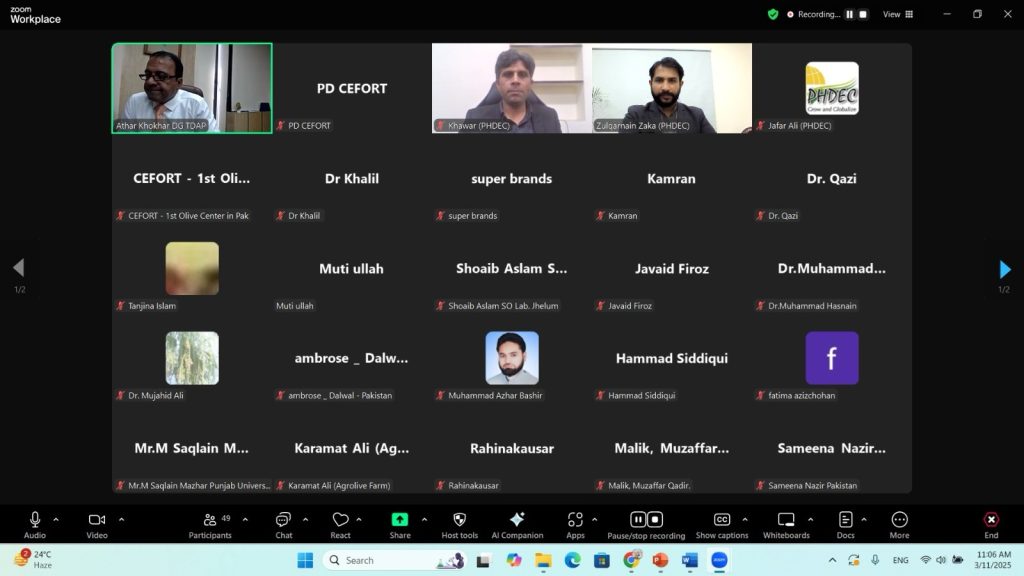Stop recording from top bar
This screenshot has width=1024, height=576.
coord(863,14)
